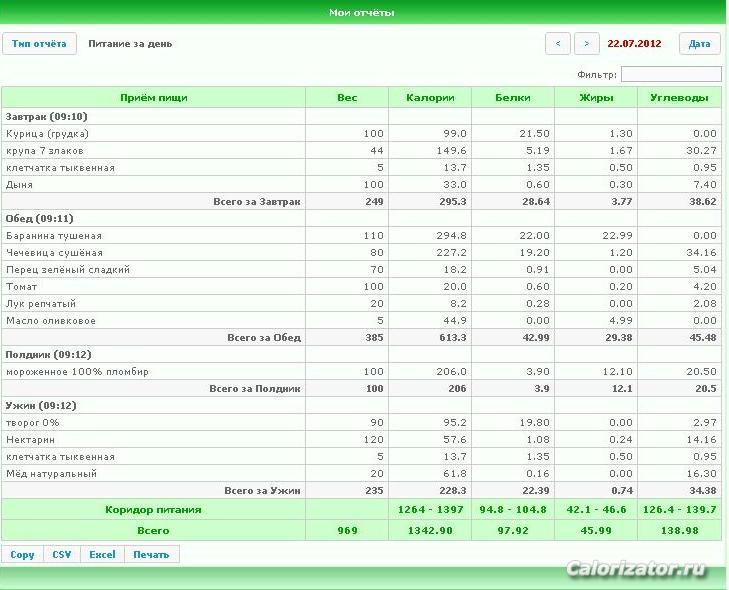The image size is (729, 590).
Task: Select the Полдник (09:12) meal row
Action: pyautogui.click(x=361, y=355)
